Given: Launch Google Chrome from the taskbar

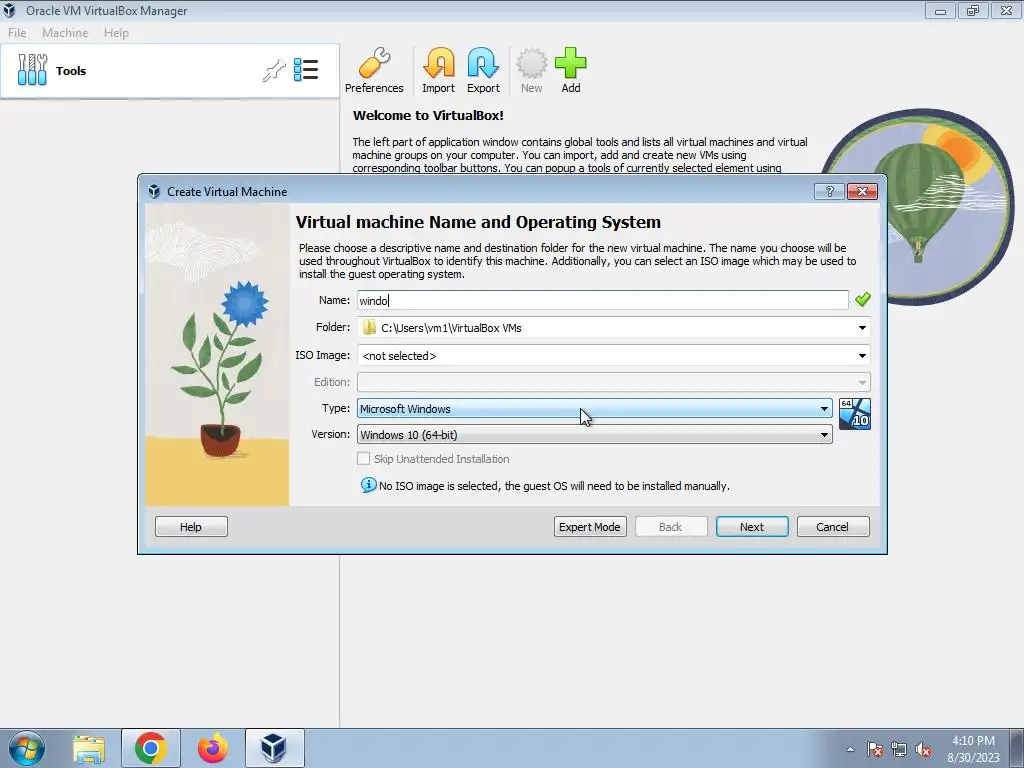Looking at the screenshot, I should [151, 748].
